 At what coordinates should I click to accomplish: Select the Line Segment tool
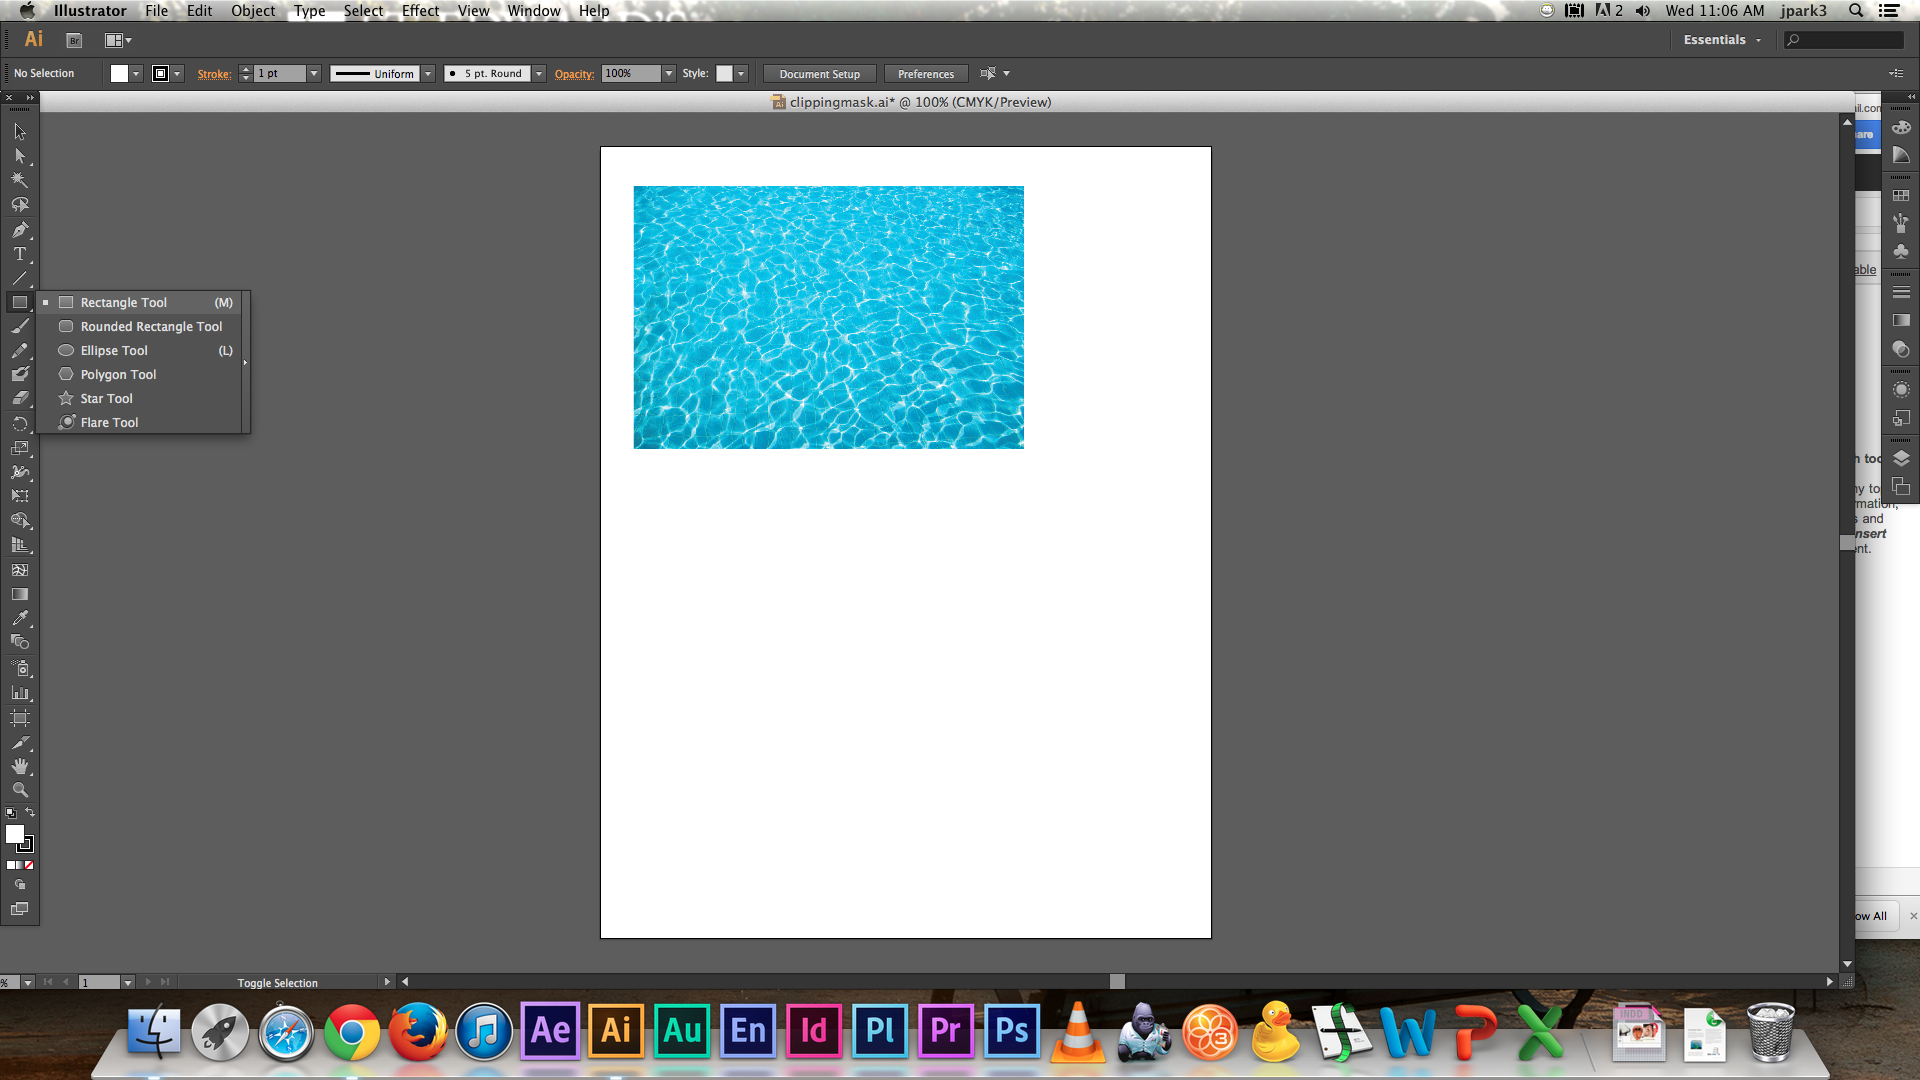point(19,278)
